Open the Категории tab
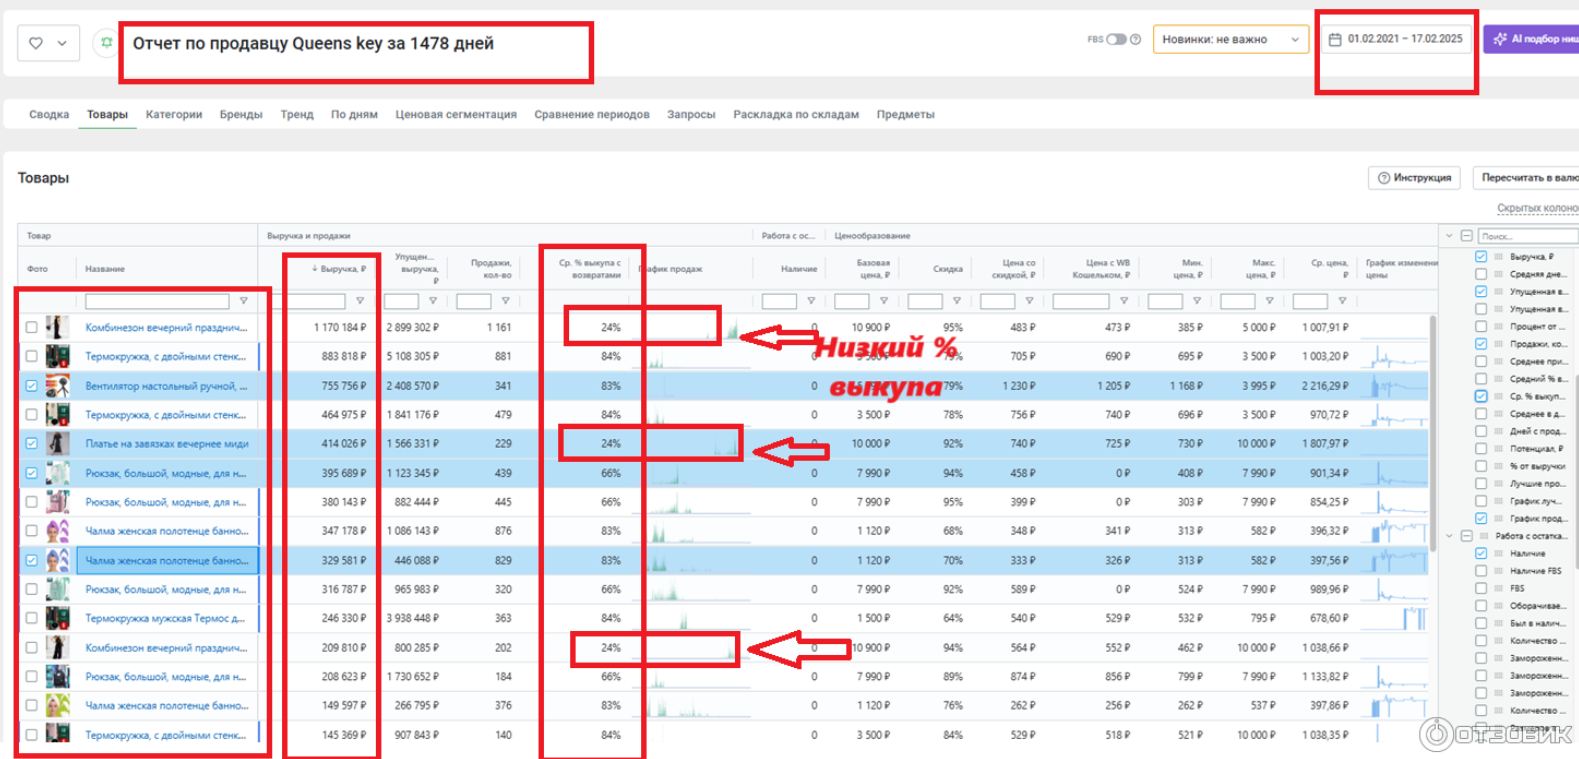1579x759 pixels. point(174,115)
